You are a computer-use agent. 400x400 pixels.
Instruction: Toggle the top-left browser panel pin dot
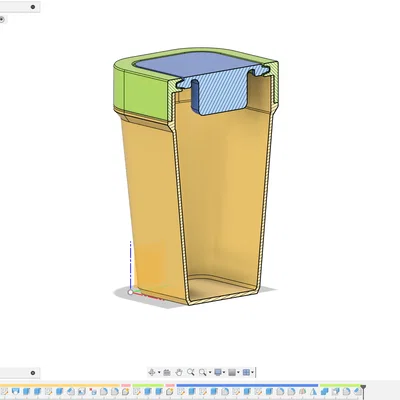33,7
